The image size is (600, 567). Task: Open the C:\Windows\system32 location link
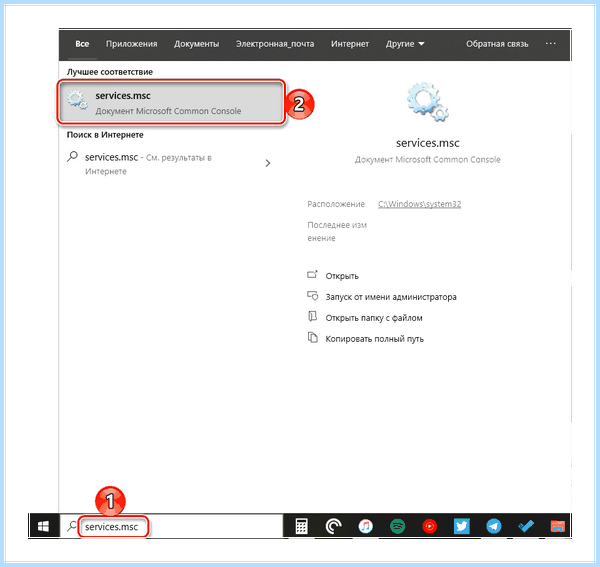click(x=419, y=204)
